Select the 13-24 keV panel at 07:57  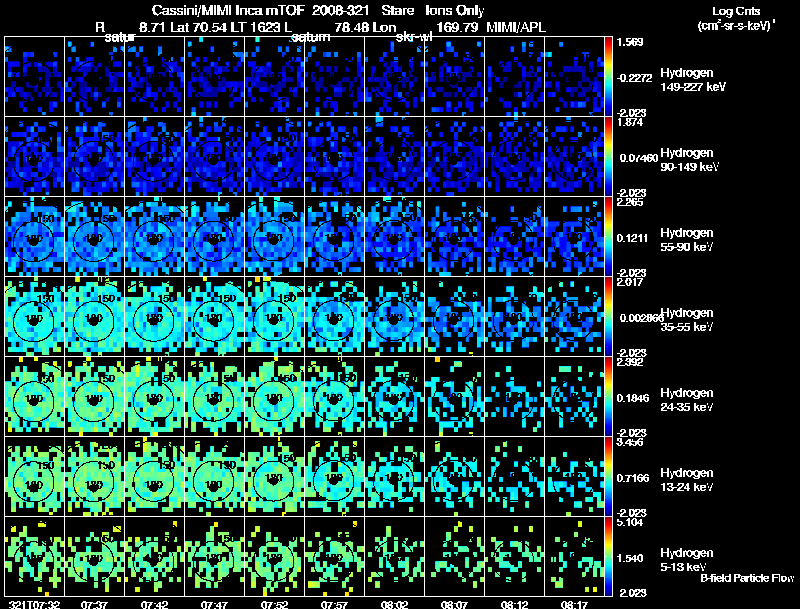click(335, 476)
